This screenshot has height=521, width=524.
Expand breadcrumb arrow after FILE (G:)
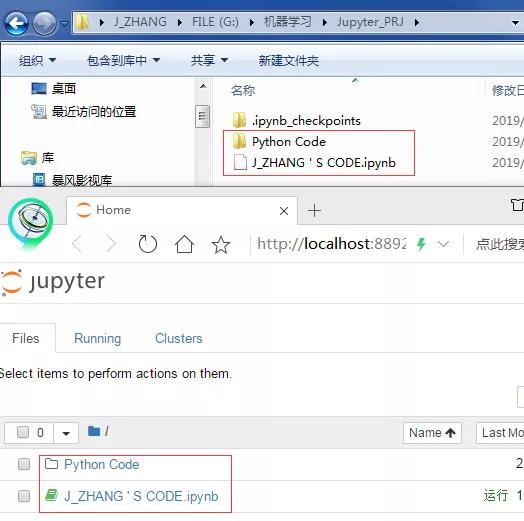point(252,22)
